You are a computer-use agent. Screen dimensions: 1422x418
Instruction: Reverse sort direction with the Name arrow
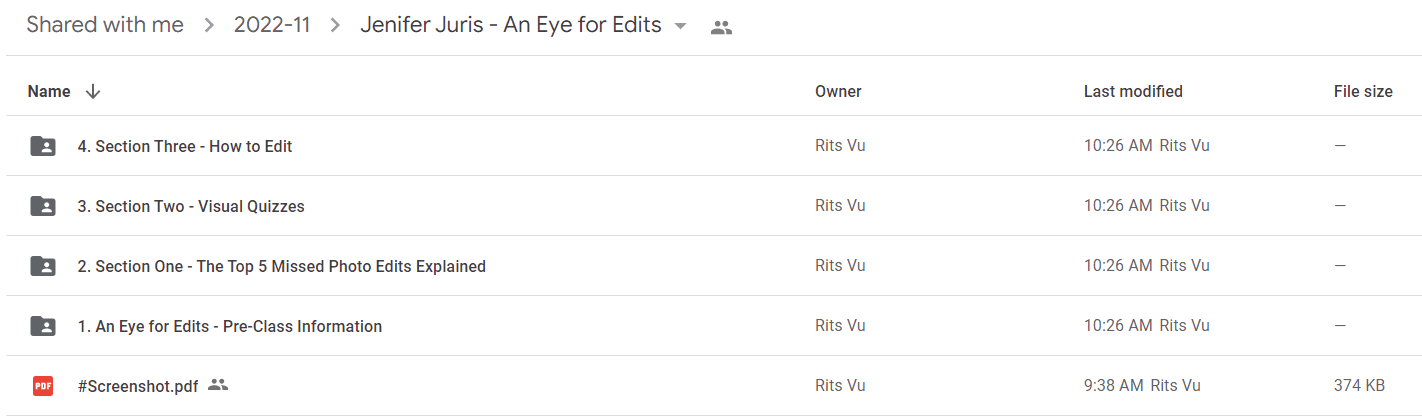pyautogui.click(x=93, y=91)
